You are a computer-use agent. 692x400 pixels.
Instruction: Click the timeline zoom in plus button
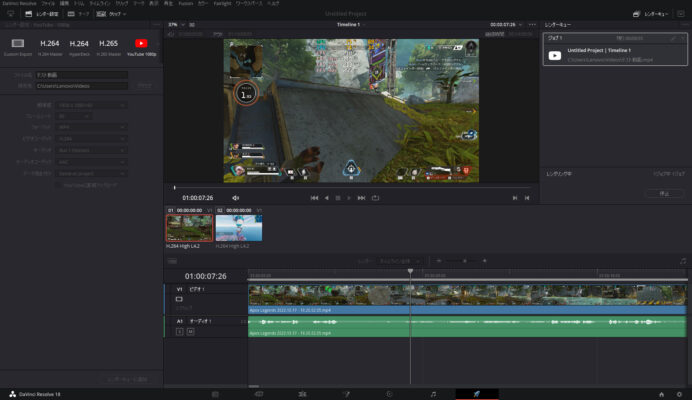[485, 261]
